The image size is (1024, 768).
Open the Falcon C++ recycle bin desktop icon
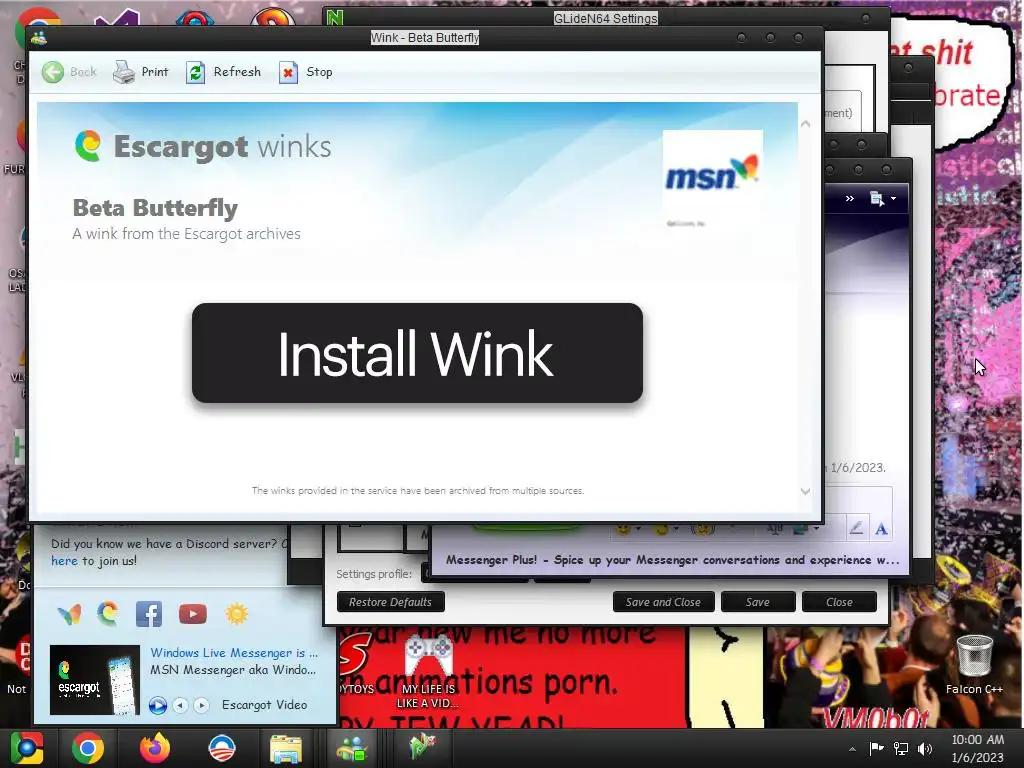(x=974, y=664)
